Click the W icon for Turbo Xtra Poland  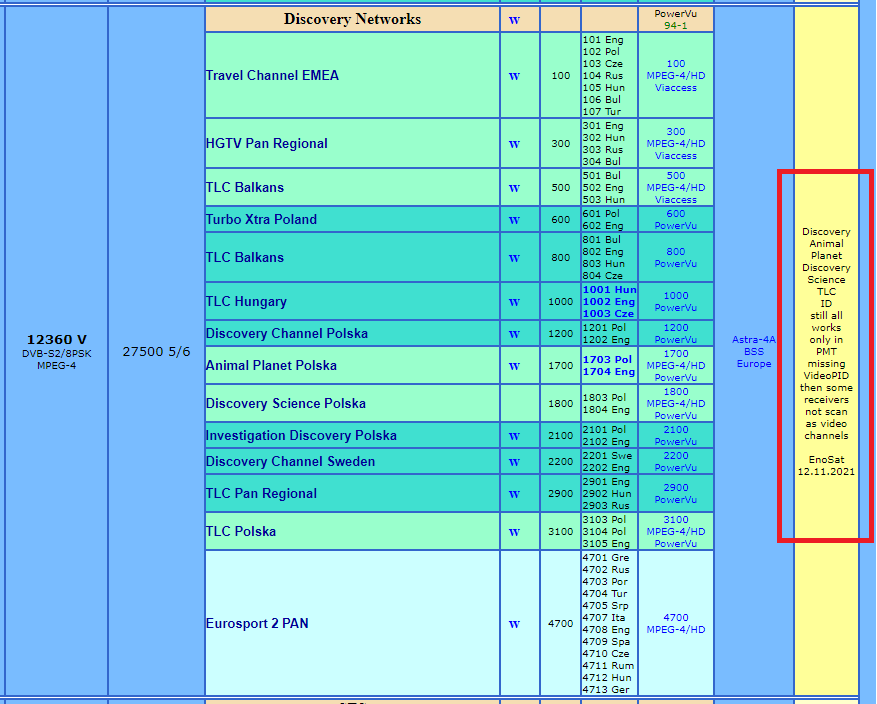[x=514, y=220]
